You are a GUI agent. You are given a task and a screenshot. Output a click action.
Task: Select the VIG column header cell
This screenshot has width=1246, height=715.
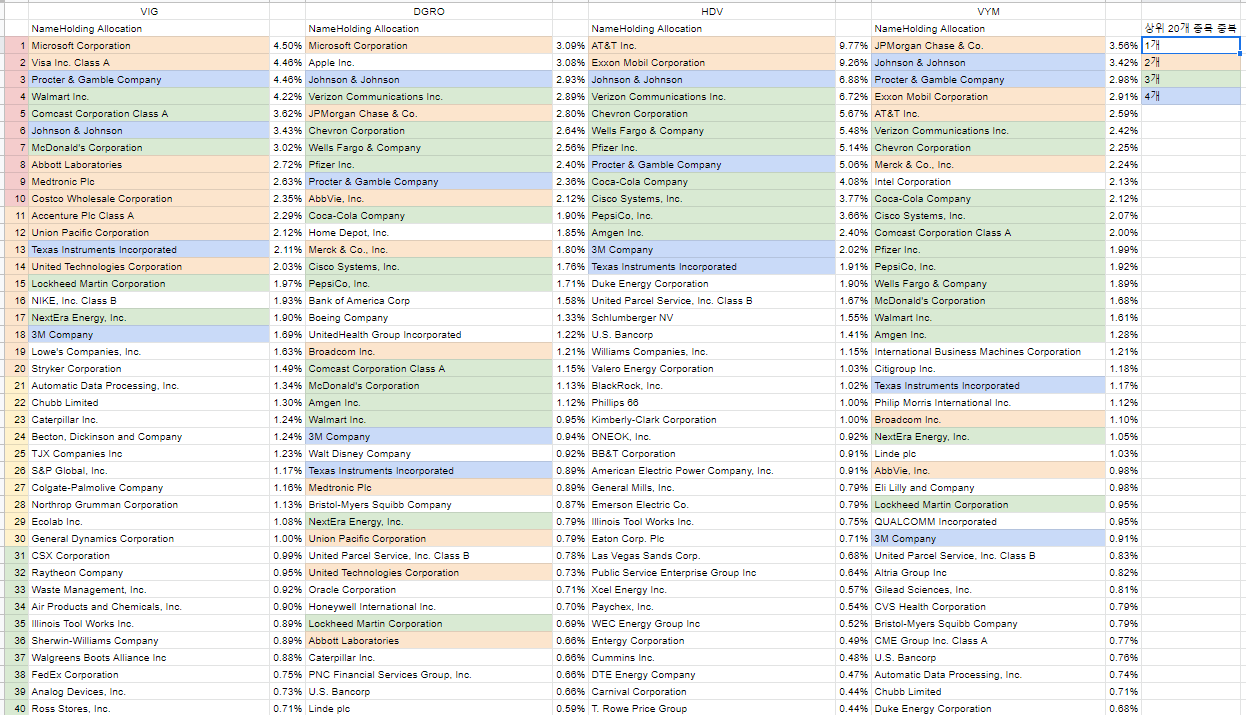(x=149, y=11)
